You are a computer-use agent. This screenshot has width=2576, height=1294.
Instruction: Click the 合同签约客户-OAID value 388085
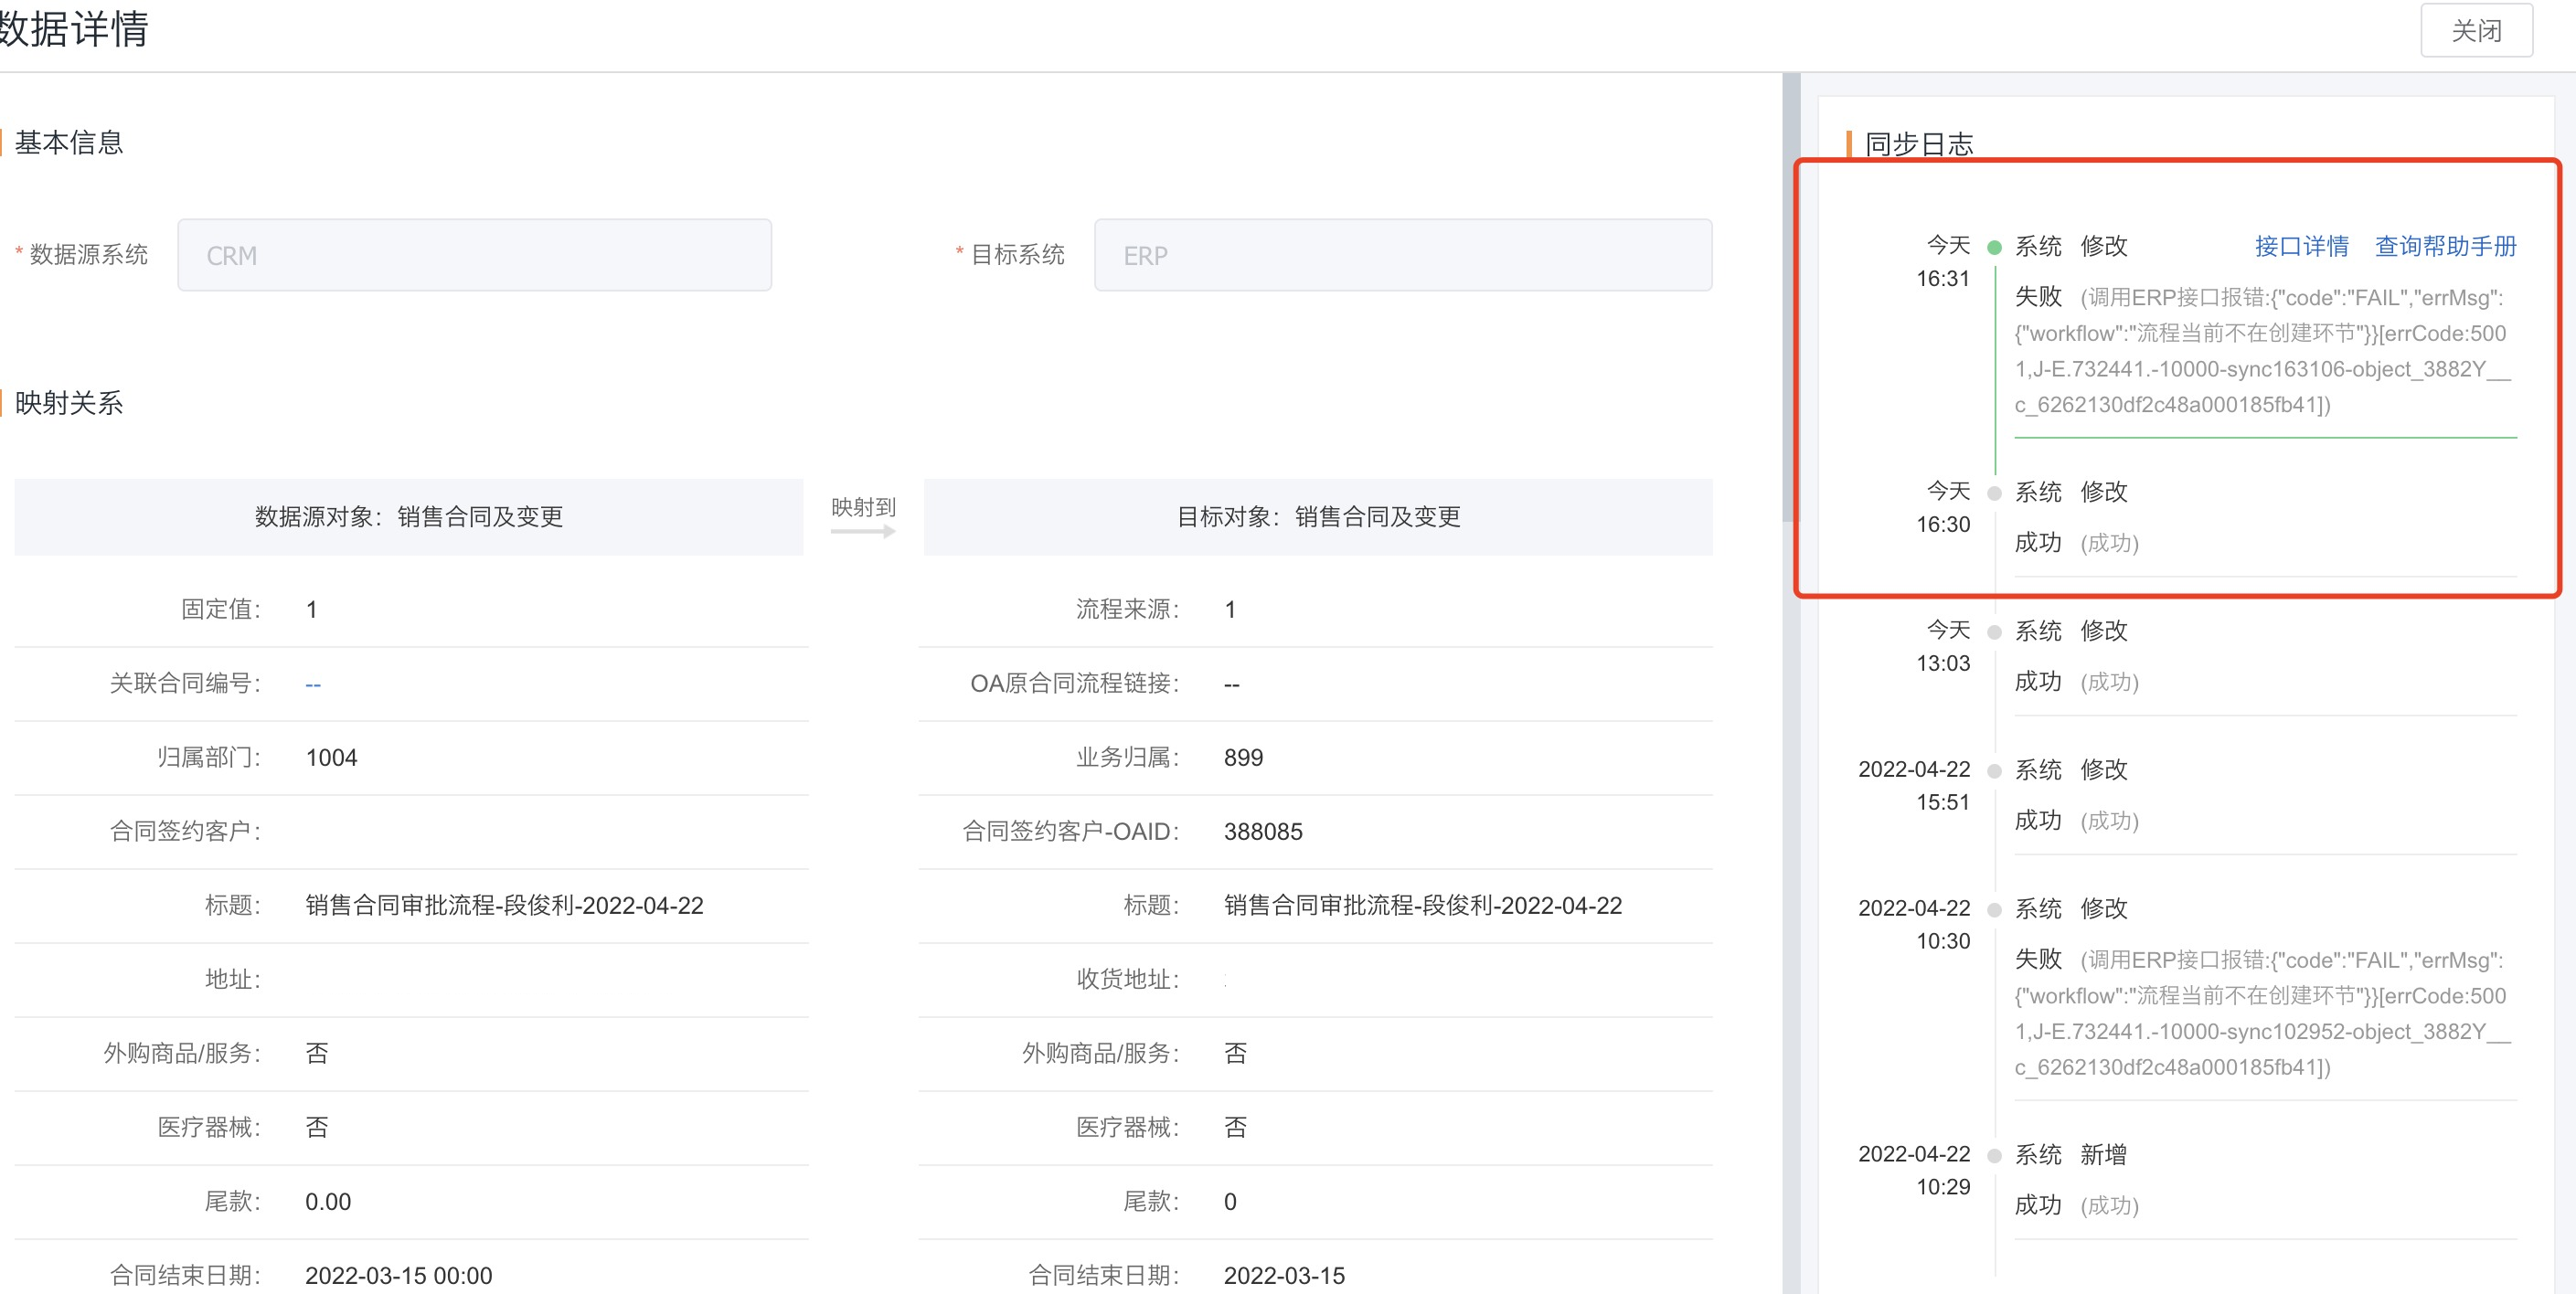pos(1262,832)
